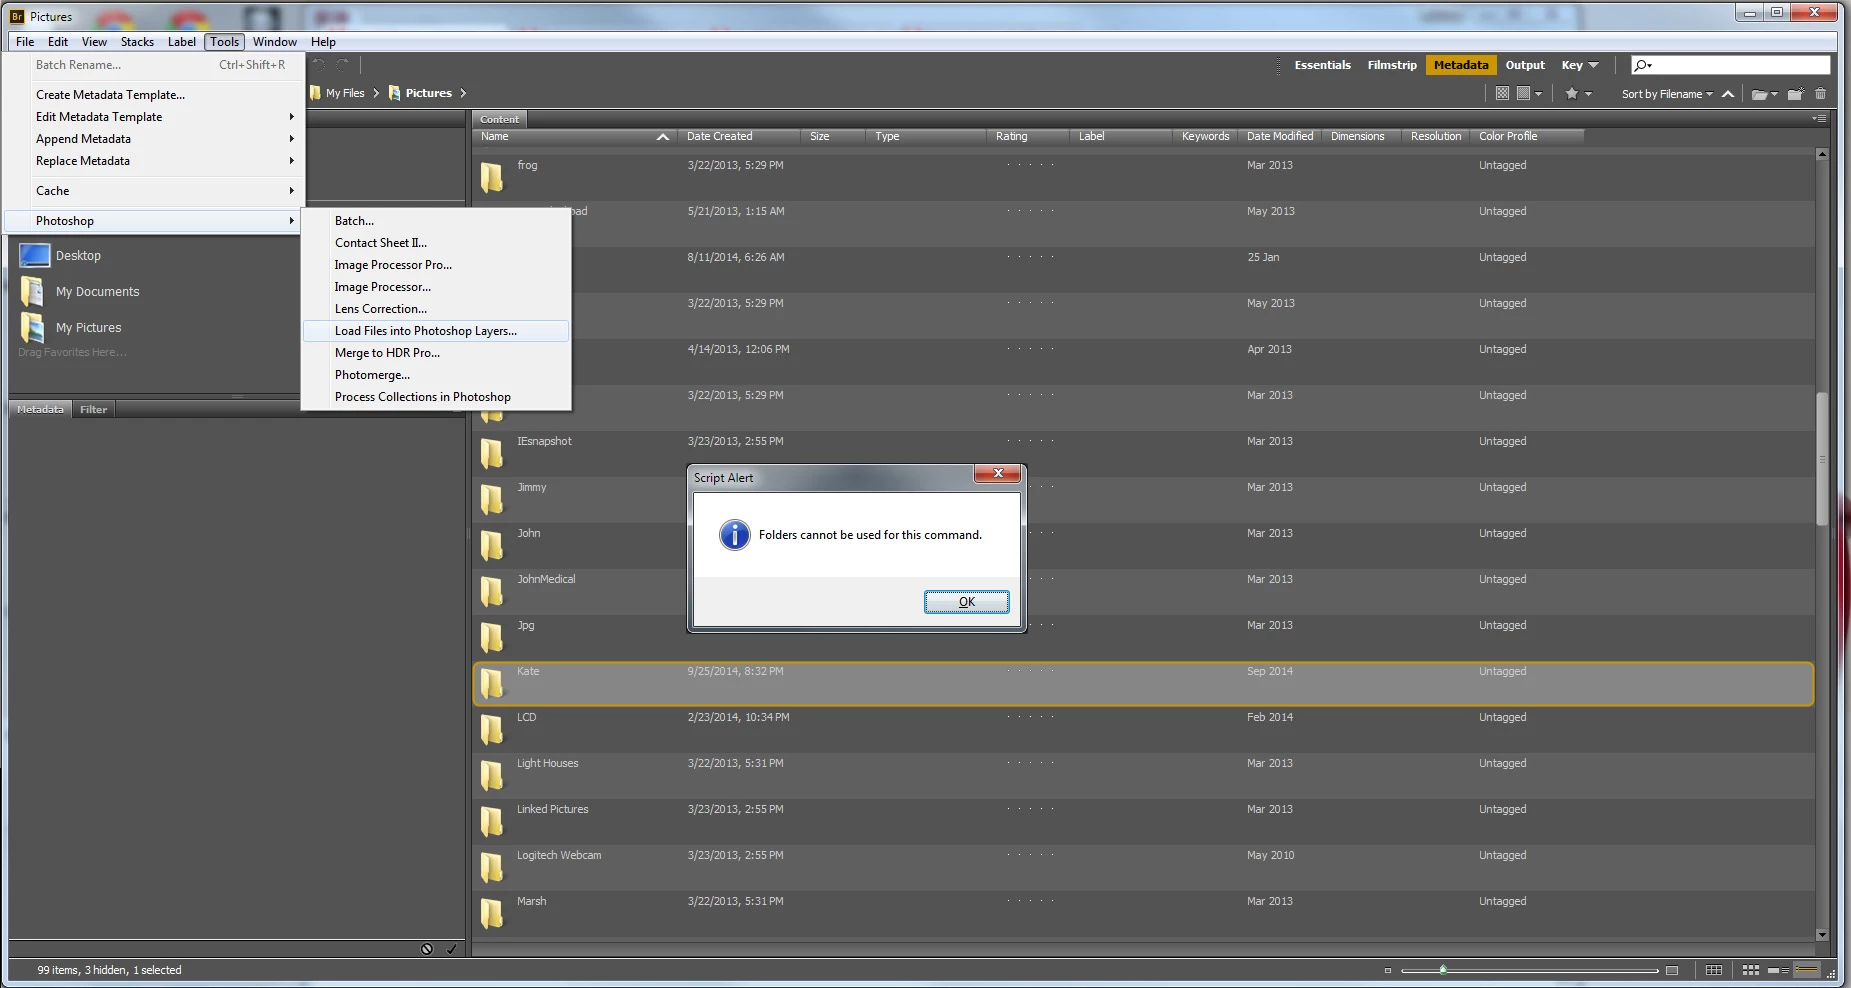Click the frog folder icon
1851x988 pixels.
pyautogui.click(x=492, y=177)
